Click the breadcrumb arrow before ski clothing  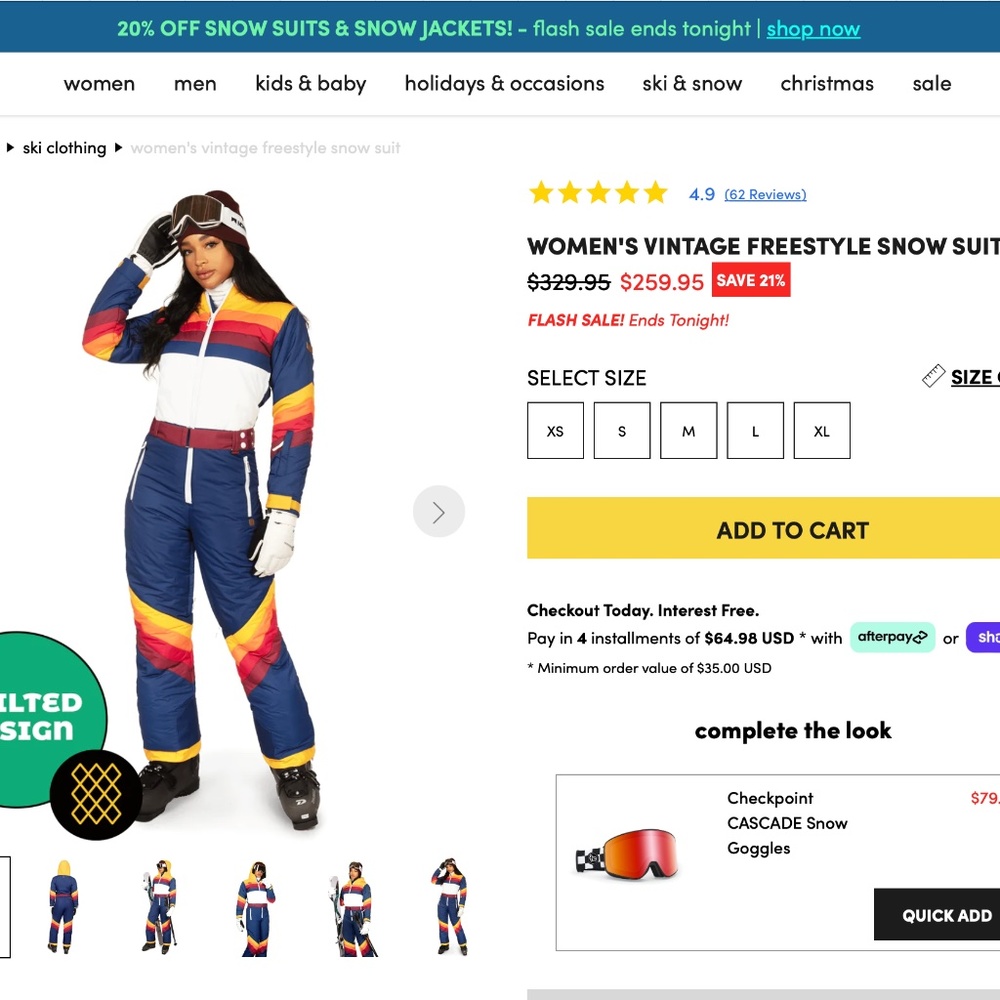[x=10, y=147]
